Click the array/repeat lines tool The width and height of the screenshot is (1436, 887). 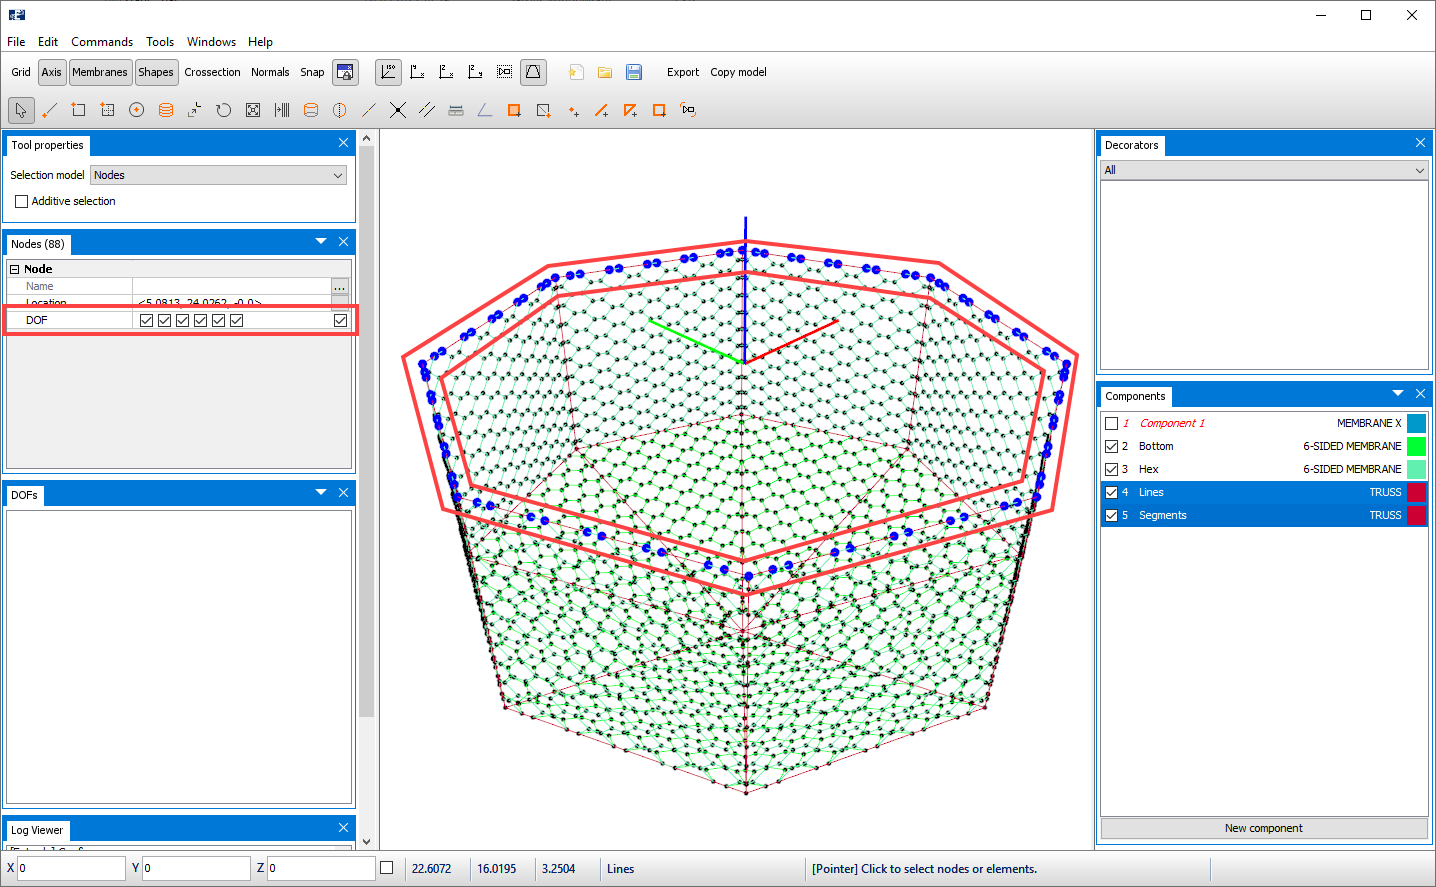pyautogui.click(x=282, y=110)
